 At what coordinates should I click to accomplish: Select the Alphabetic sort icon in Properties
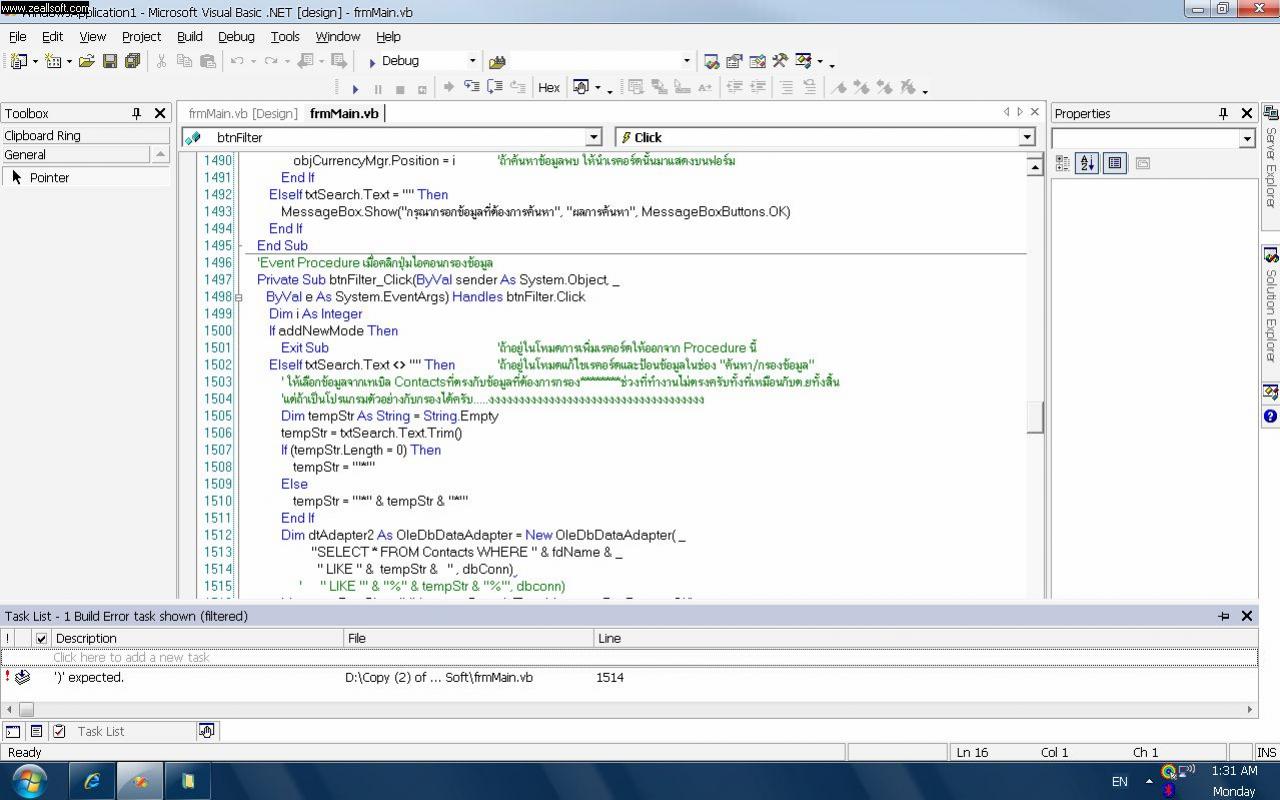(x=1087, y=163)
